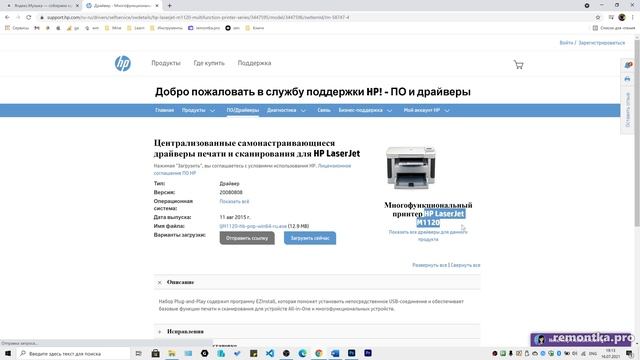Open the notification center
640x360 pixels.
630,353
